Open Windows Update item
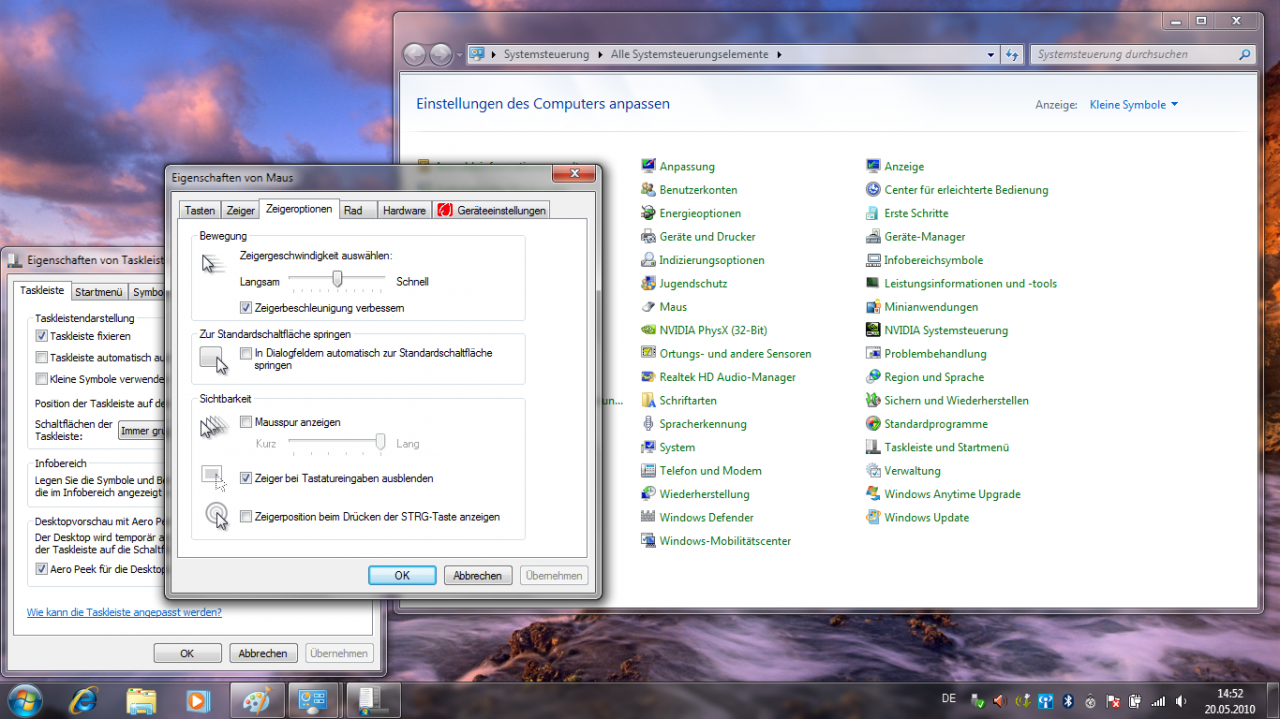This screenshot has height=719, width=1280. (x=918, y=517)
